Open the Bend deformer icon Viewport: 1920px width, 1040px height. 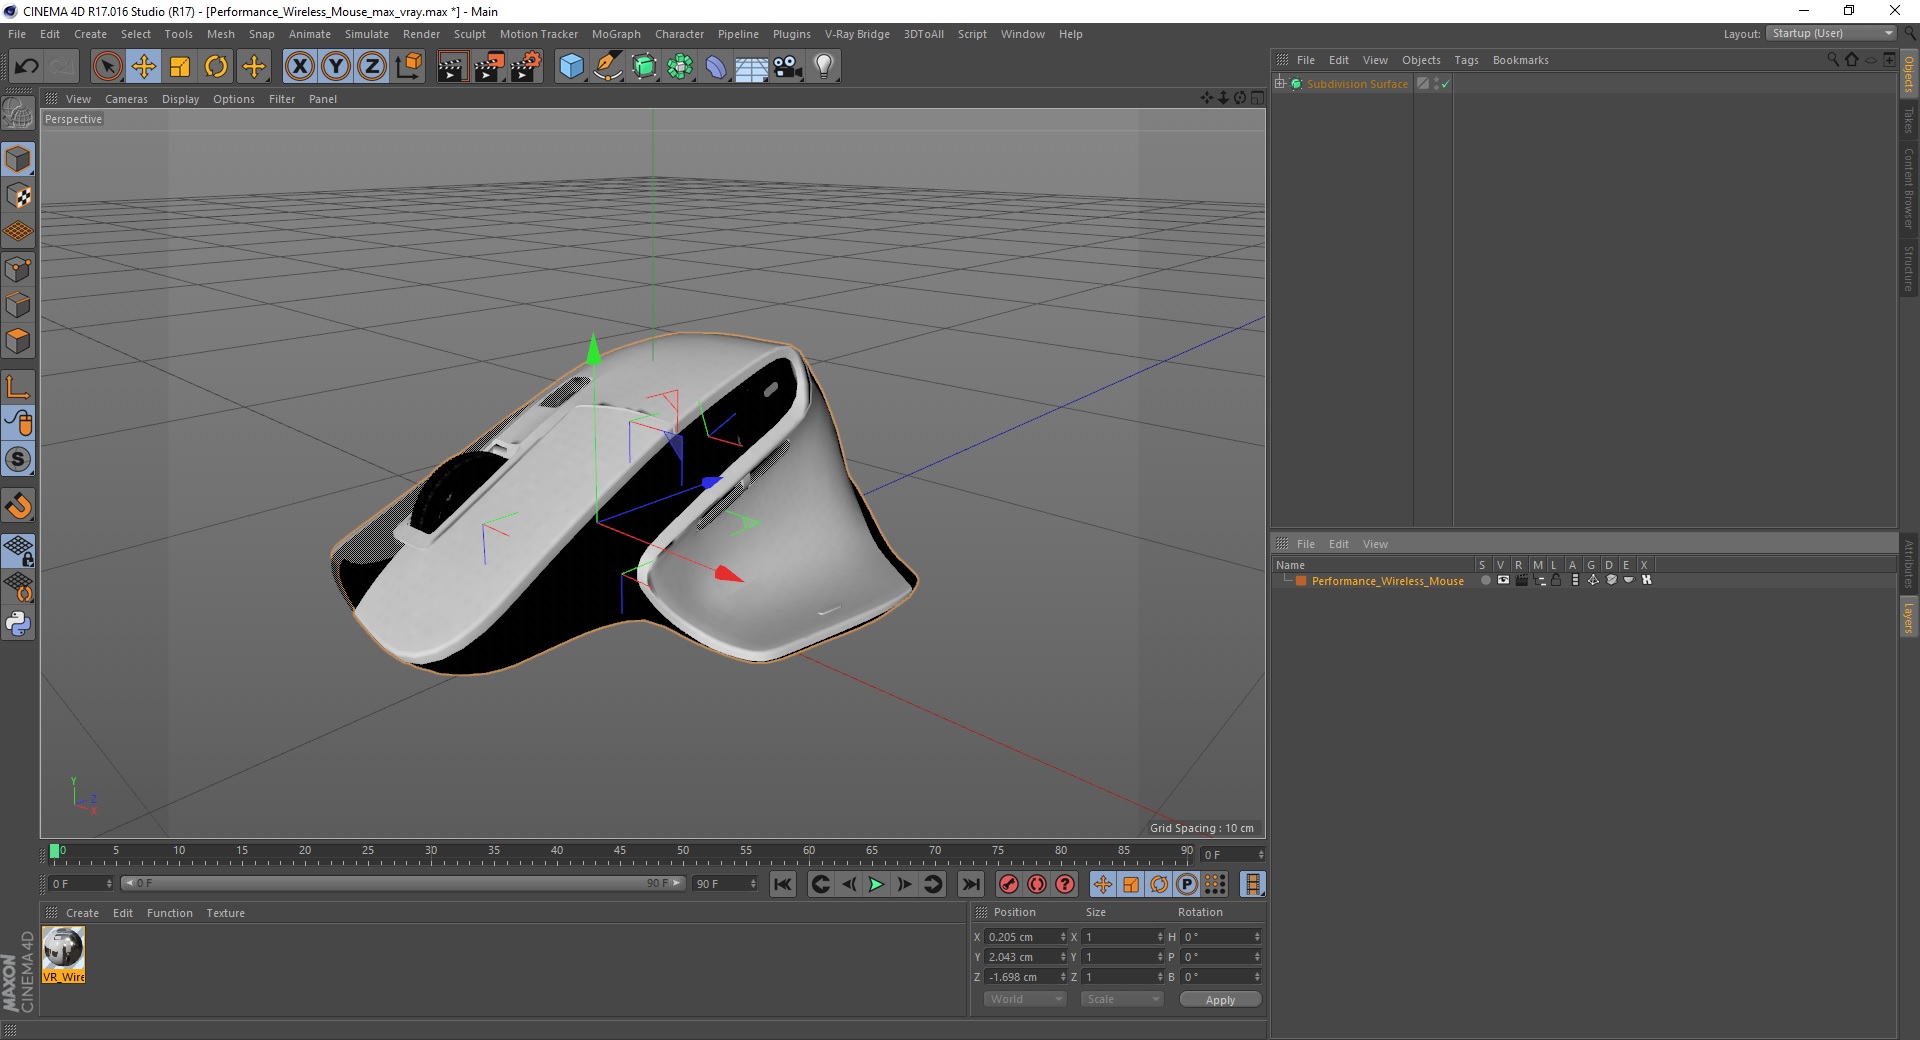click(716, 67)
